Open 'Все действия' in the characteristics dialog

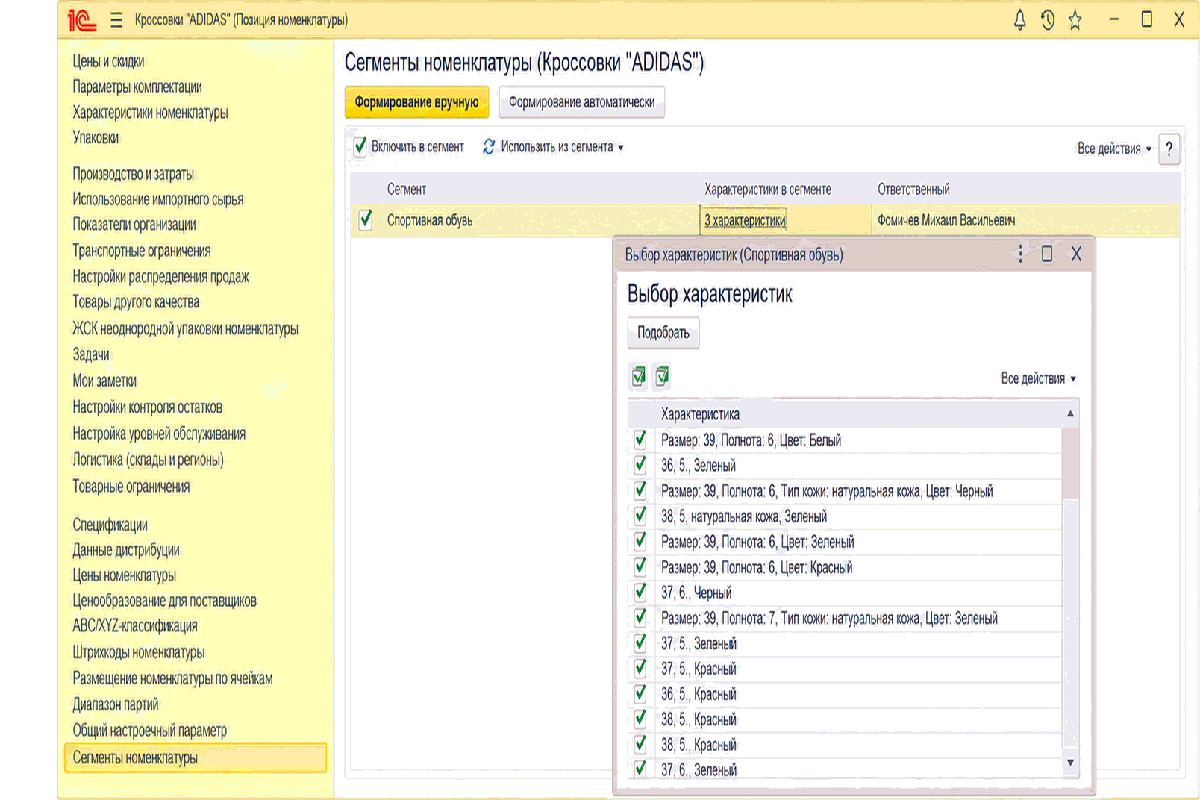pos(1039,379)
